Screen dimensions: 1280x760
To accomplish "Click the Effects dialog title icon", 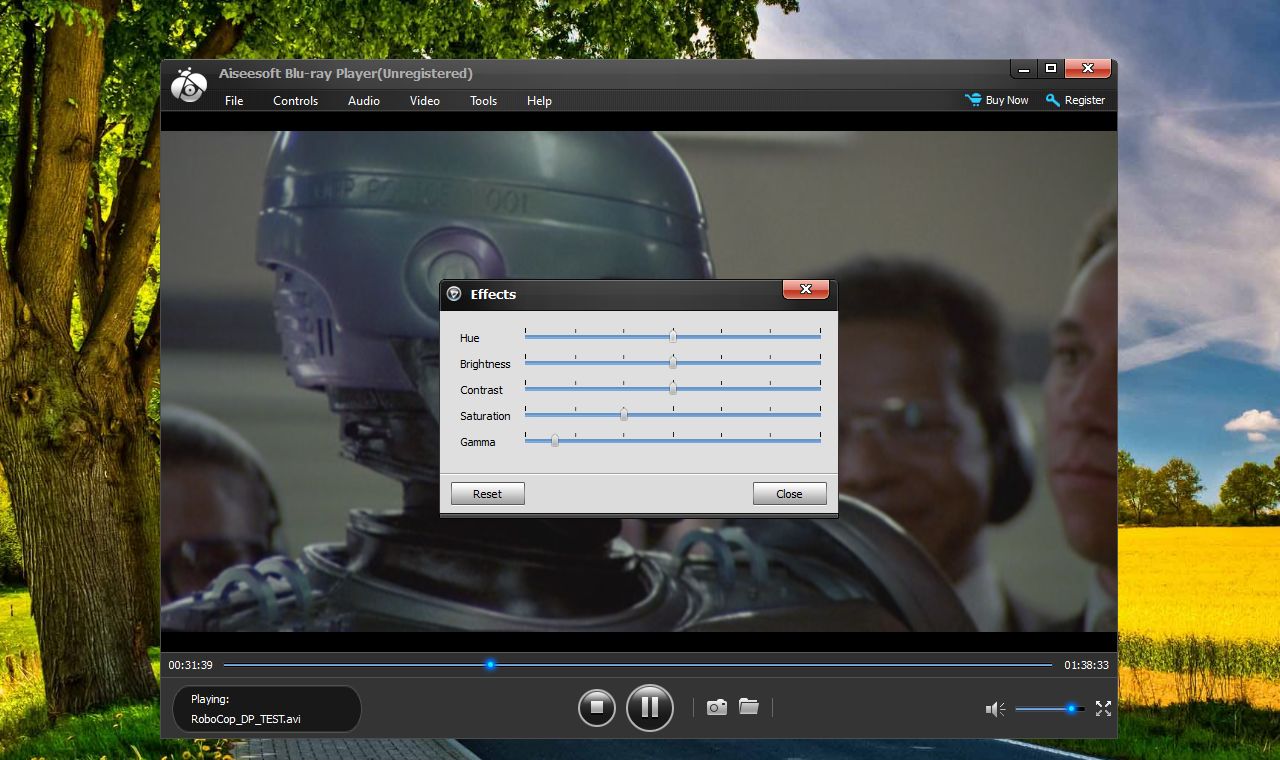I will coord(454,294).
